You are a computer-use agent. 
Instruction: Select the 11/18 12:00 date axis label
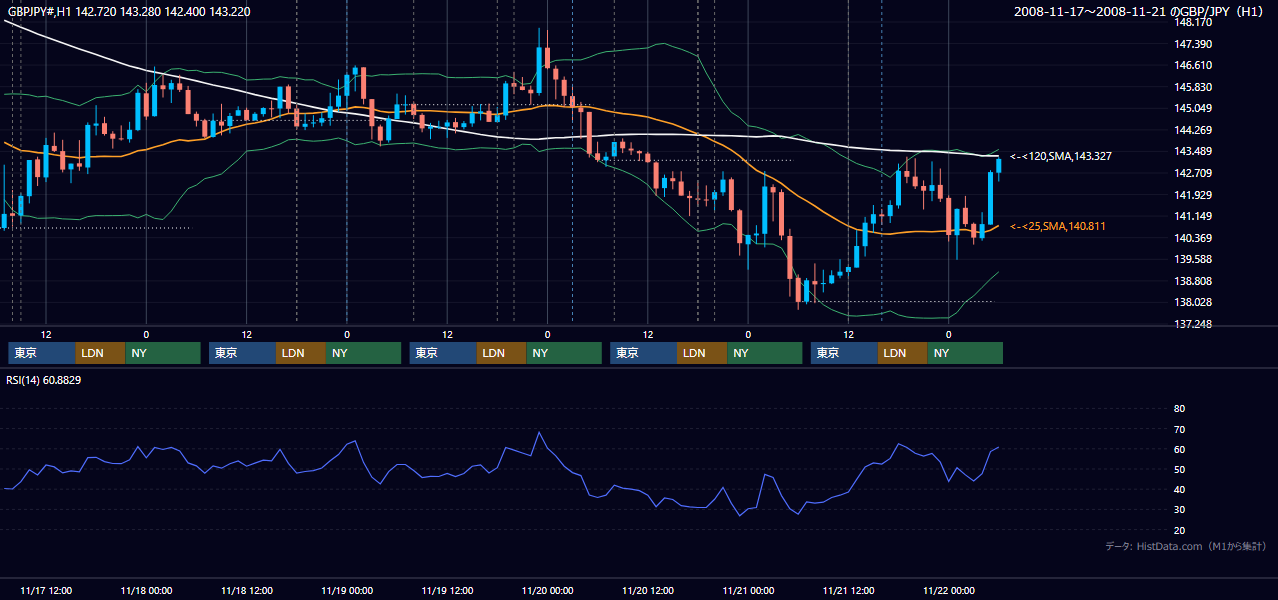click(x=247, y=590)
